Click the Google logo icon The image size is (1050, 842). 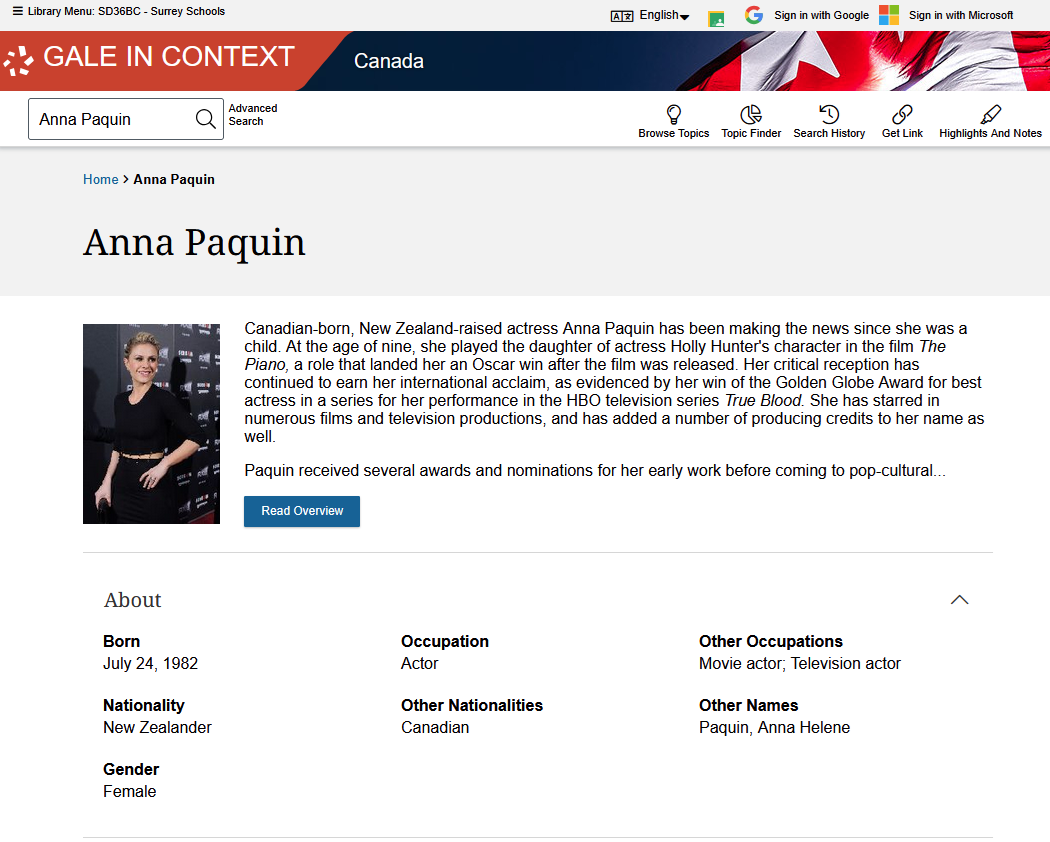[x=754, y=15]
